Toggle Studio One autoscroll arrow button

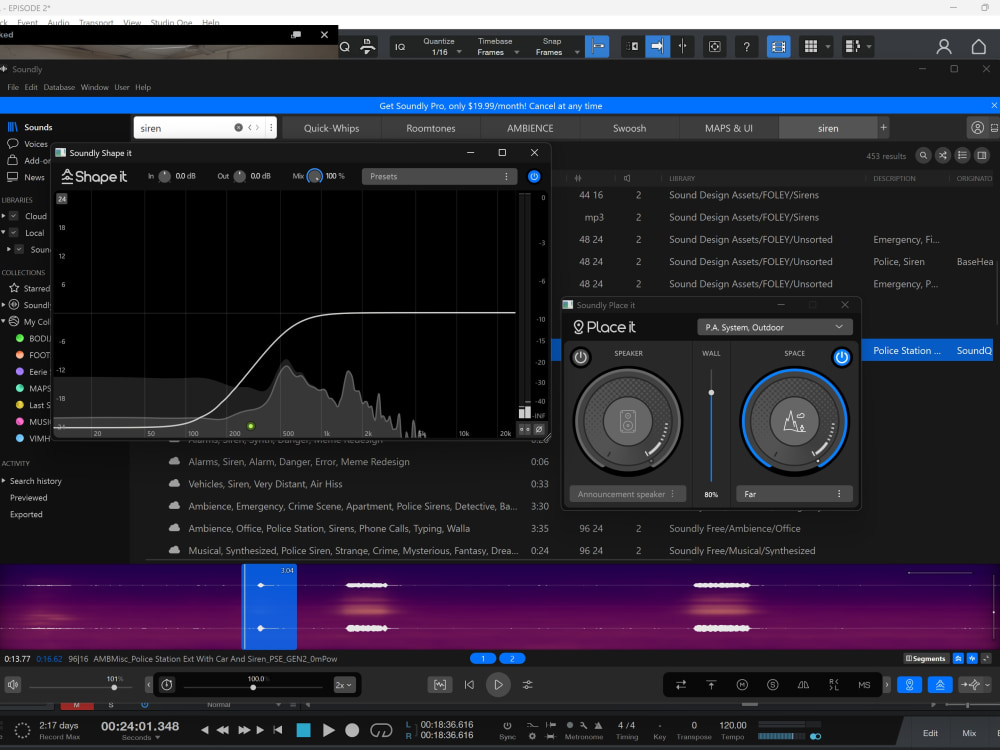[x=658, y=47]
